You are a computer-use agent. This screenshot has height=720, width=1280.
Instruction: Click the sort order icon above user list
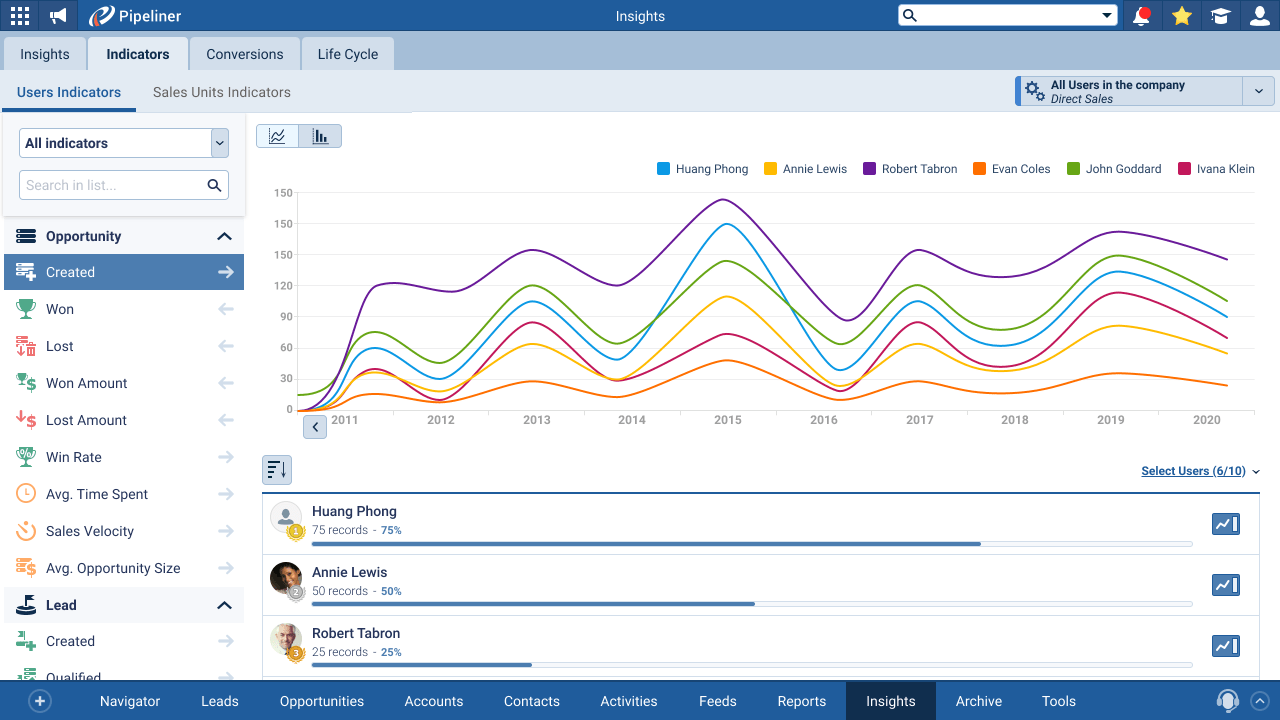[277, 470]
